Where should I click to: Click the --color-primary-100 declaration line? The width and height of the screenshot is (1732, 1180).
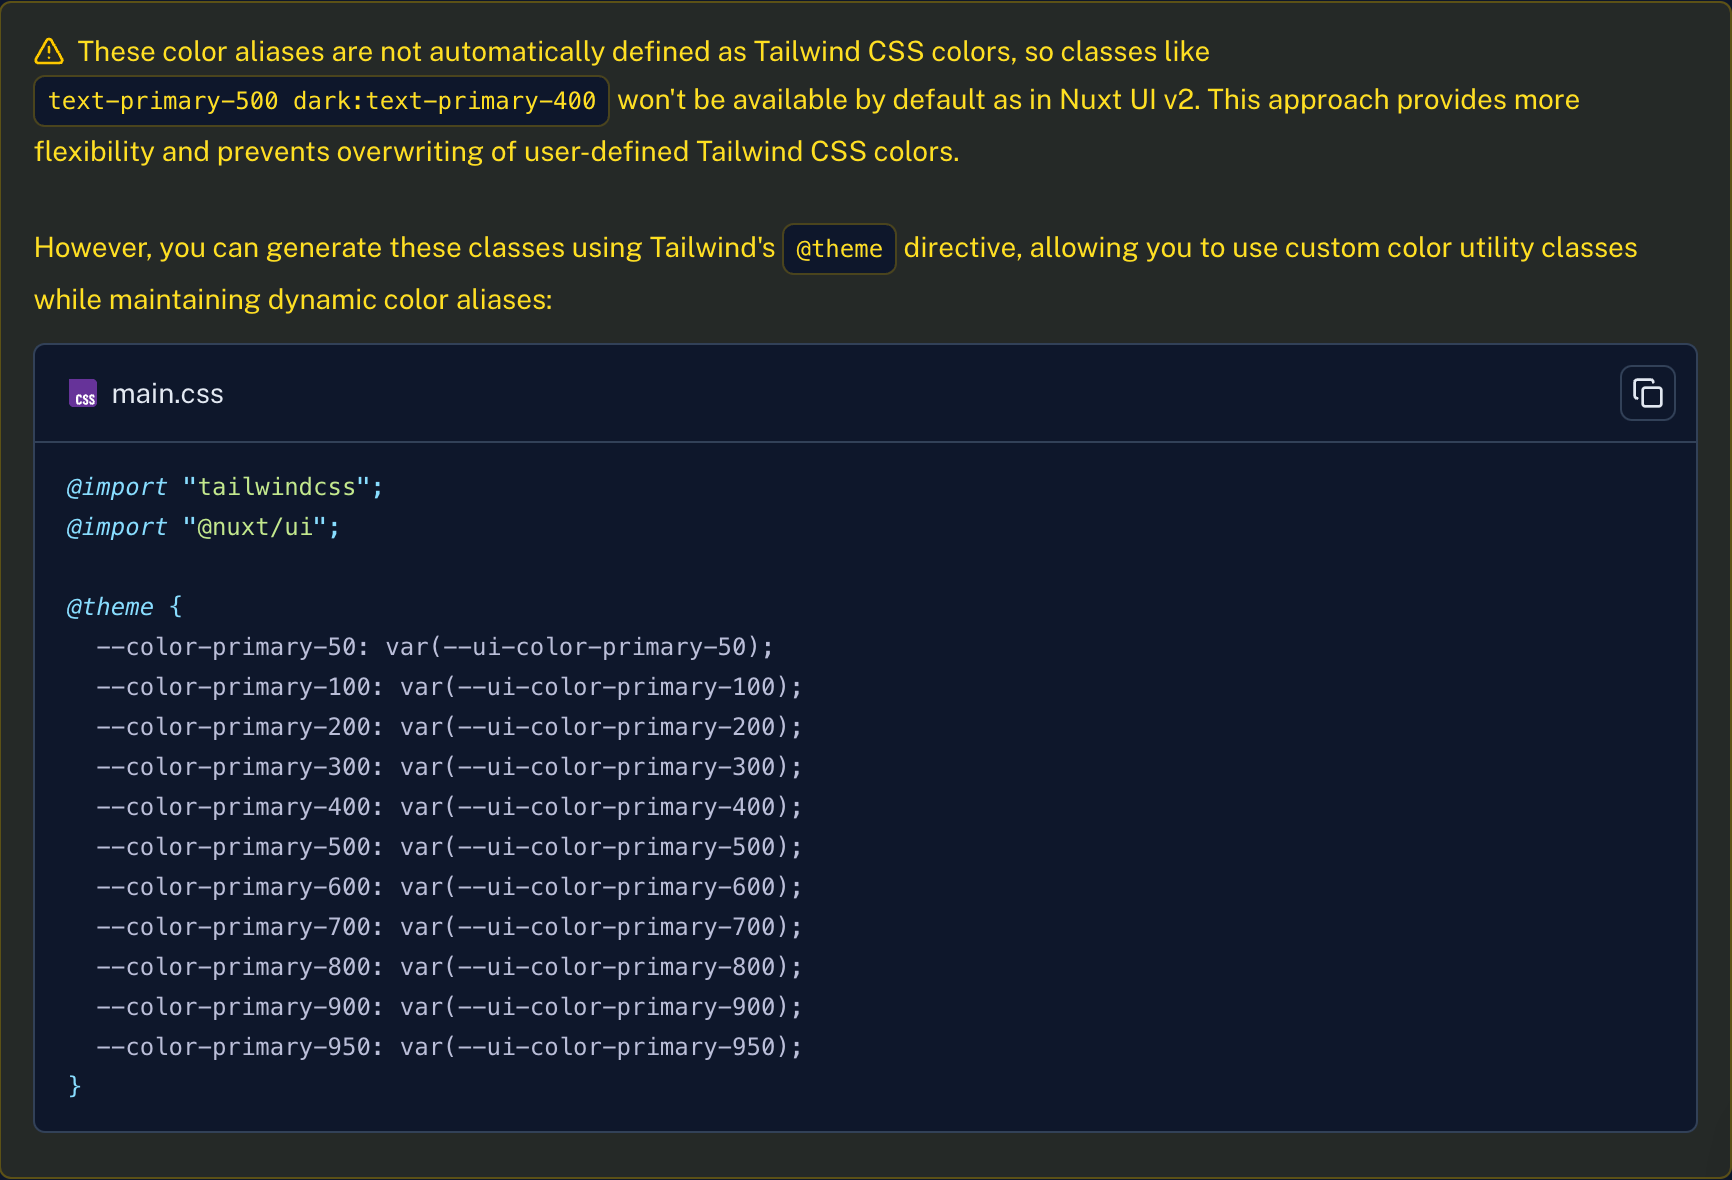click(449, 687)
